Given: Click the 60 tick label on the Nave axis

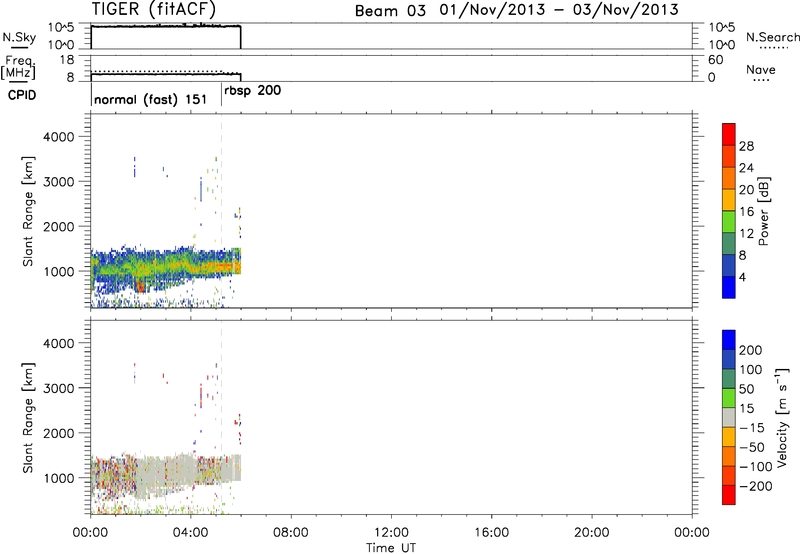Looking at the screenshot, I should [x=715, y=60].
